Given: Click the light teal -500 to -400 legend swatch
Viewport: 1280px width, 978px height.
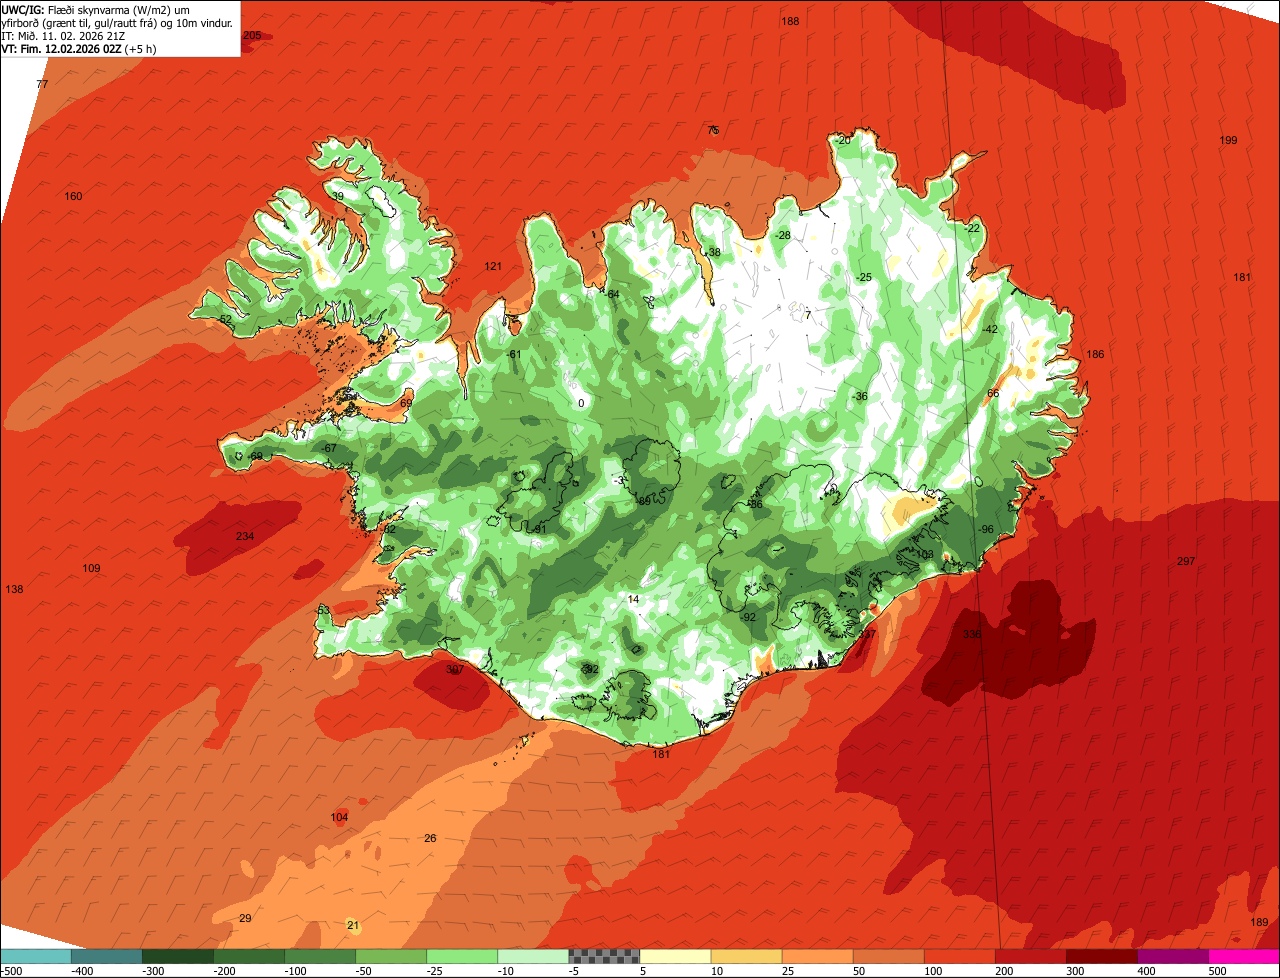Looking at the screenshot, I should 35,955.
